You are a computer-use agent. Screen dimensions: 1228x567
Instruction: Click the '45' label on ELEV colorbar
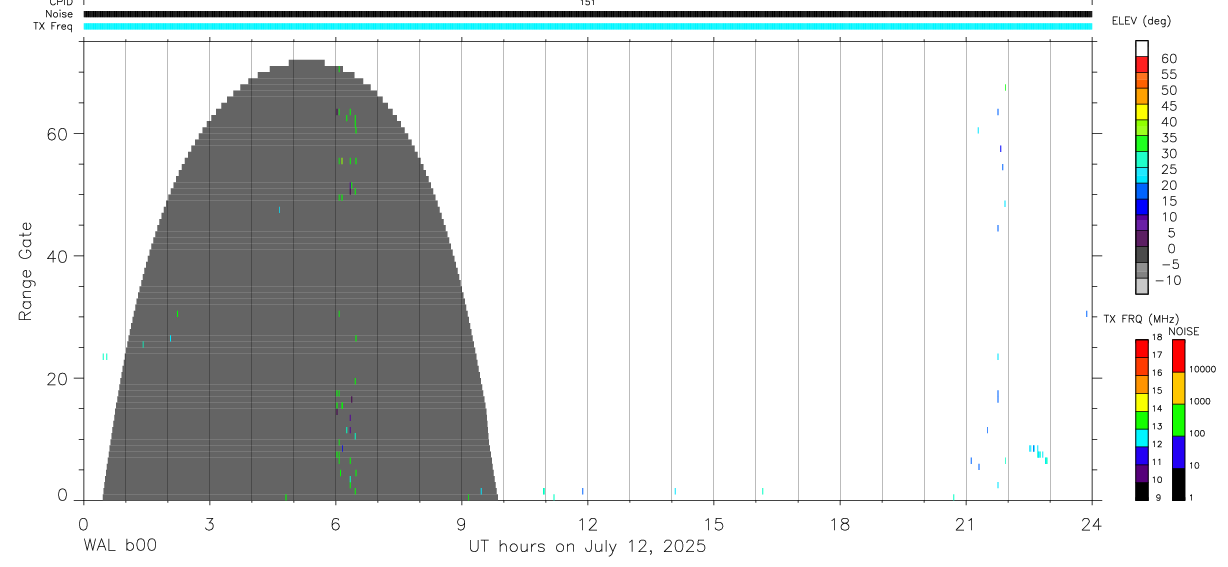coord(1169,106)
